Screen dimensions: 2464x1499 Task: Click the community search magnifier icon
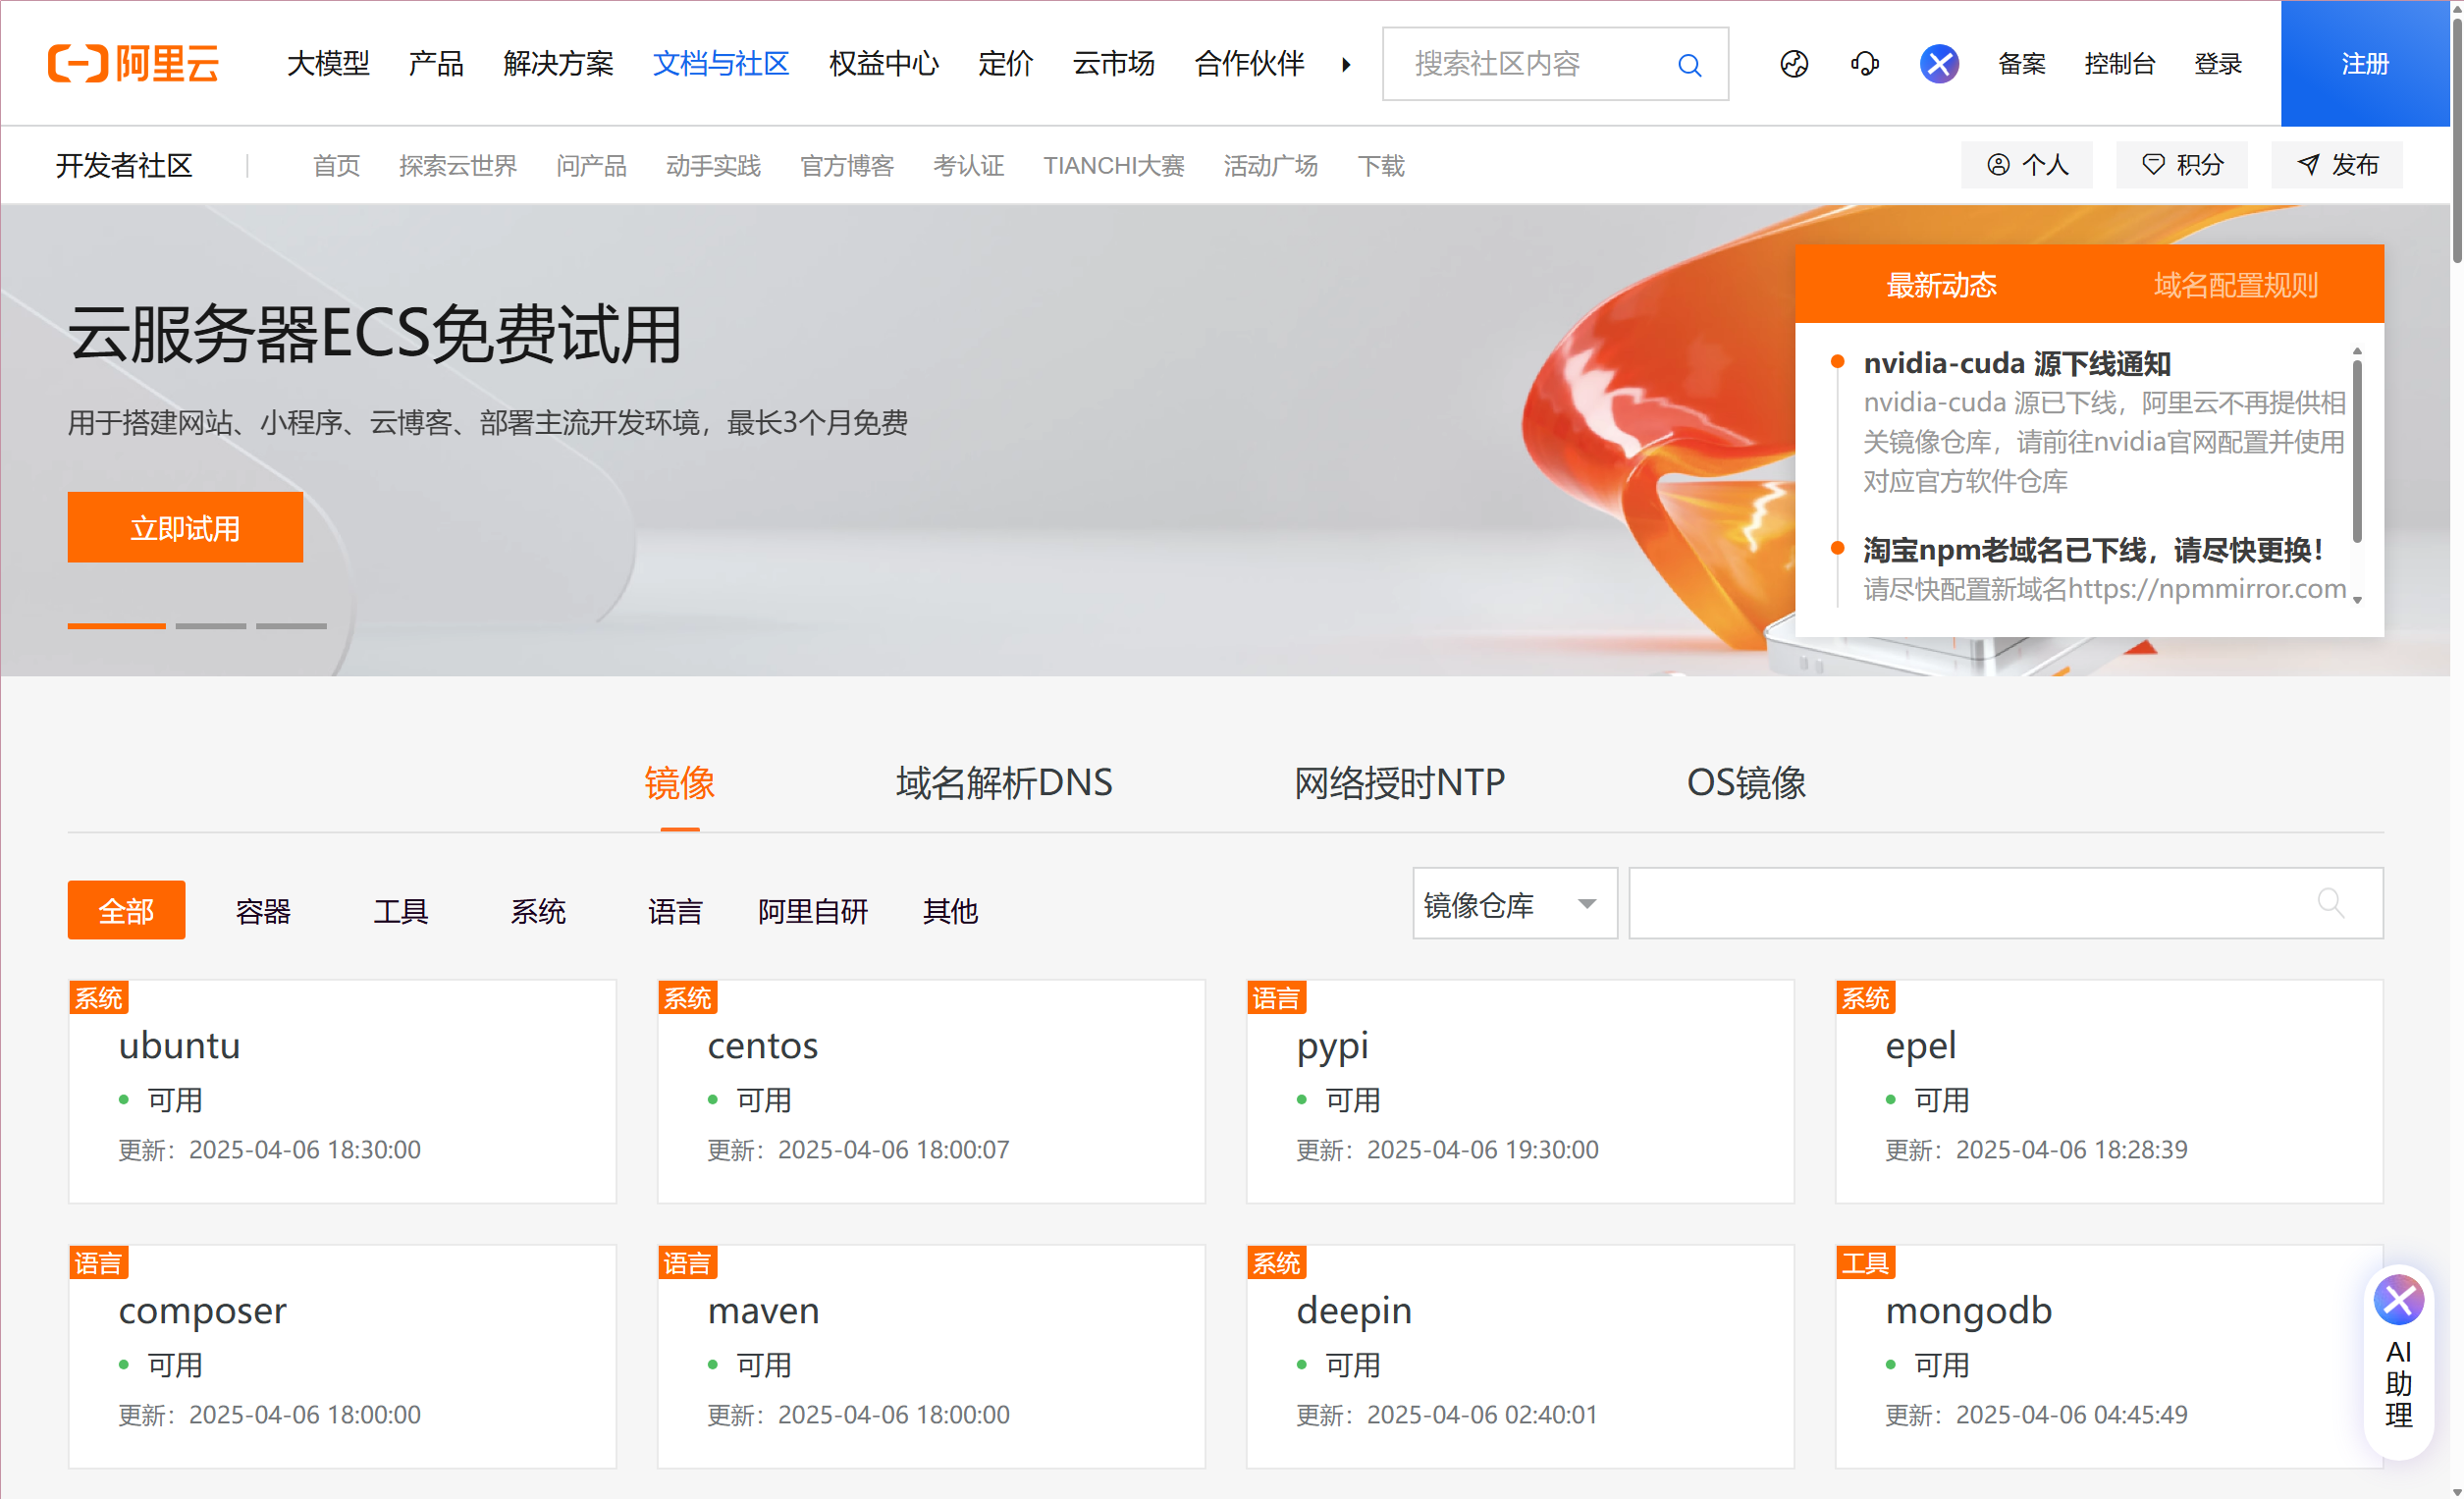(1689, 64)
